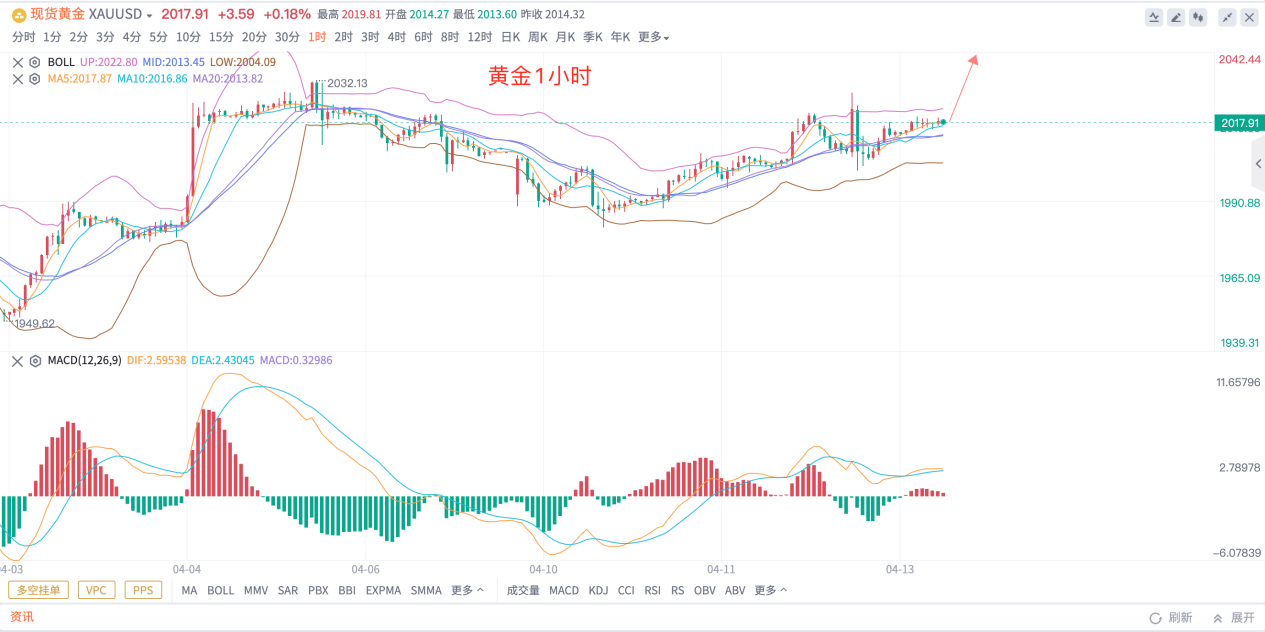Select the KDJ sub-chart indicator
Image resolution: width=1265 pixels, height=632 pixels.
598,590
